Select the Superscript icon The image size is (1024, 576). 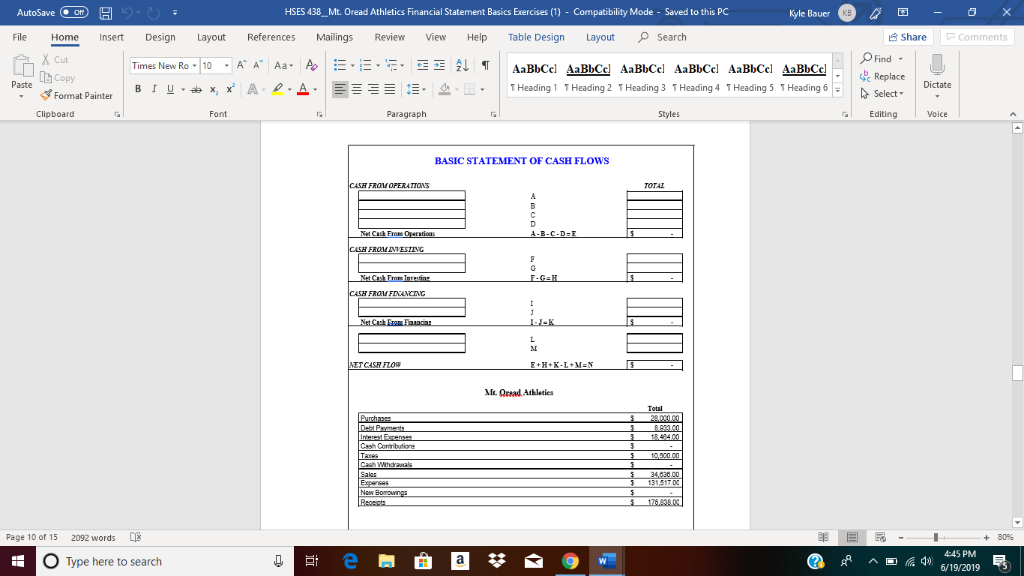(231, 89)
